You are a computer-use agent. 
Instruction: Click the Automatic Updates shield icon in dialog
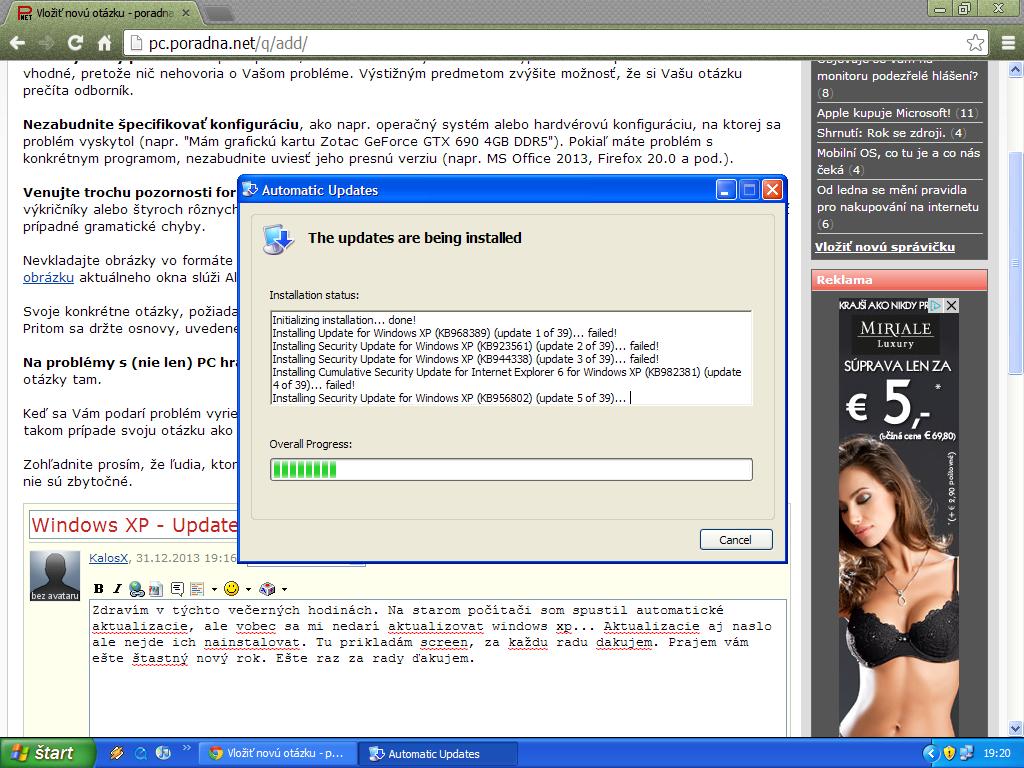pyautogui.click(x=279, y=239)
